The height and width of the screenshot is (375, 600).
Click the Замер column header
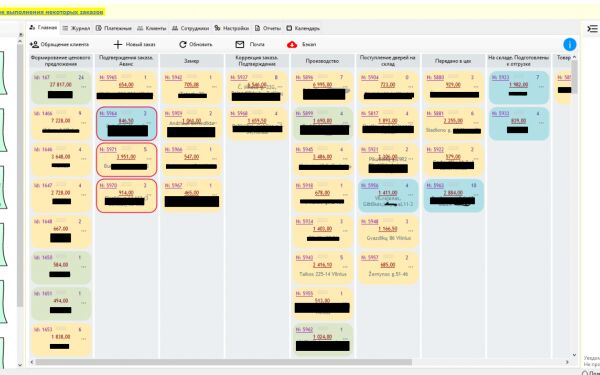[x=191, y=61]
